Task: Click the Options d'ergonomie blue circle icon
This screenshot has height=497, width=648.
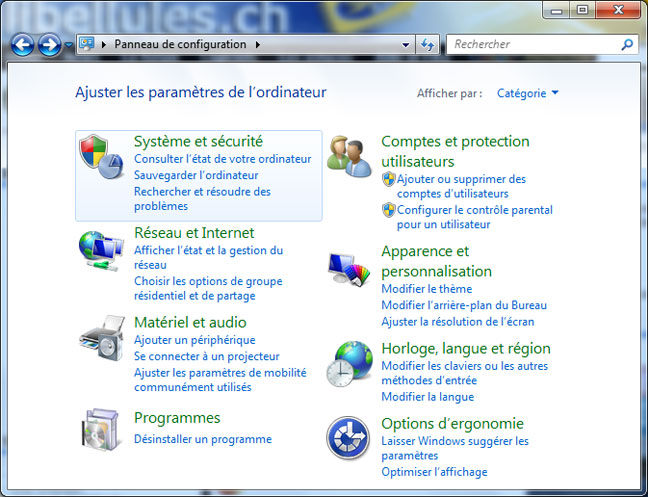Action: pyautogui.click(x=348, y=438)
